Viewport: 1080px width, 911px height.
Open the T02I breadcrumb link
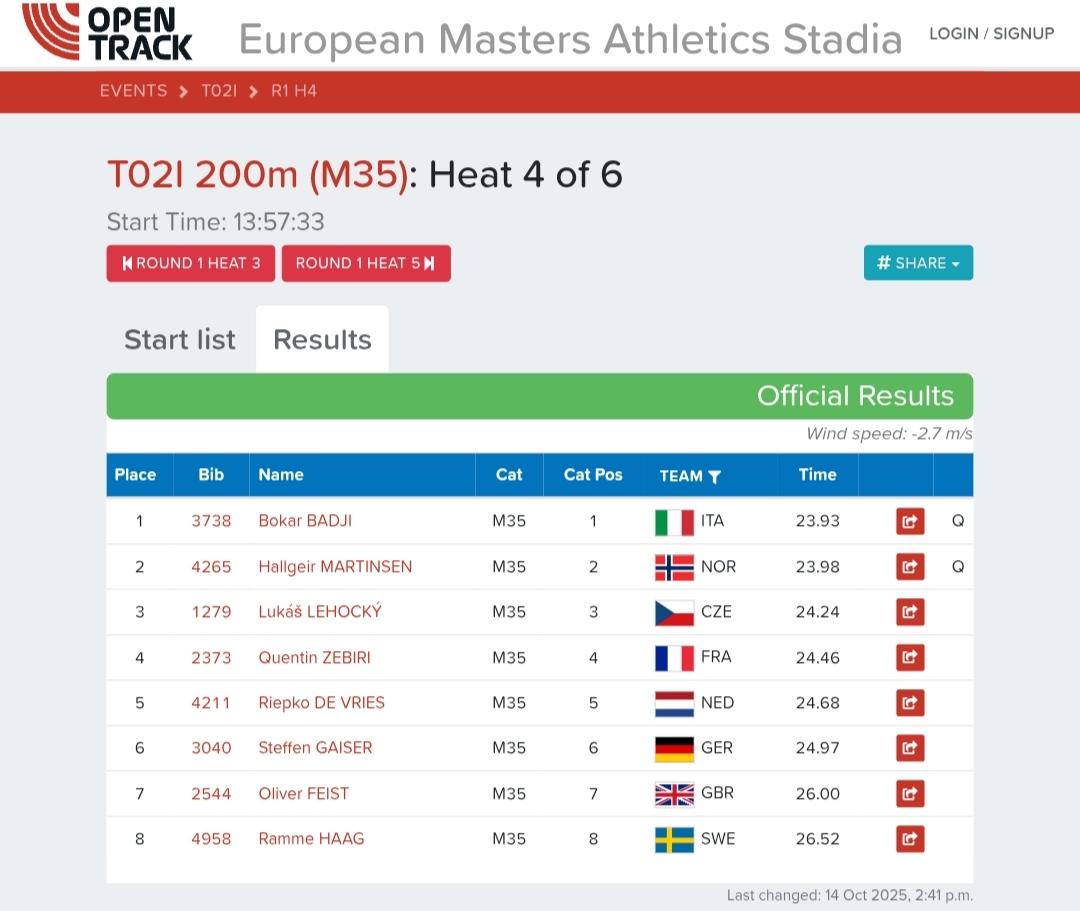[x=219, y=91]
